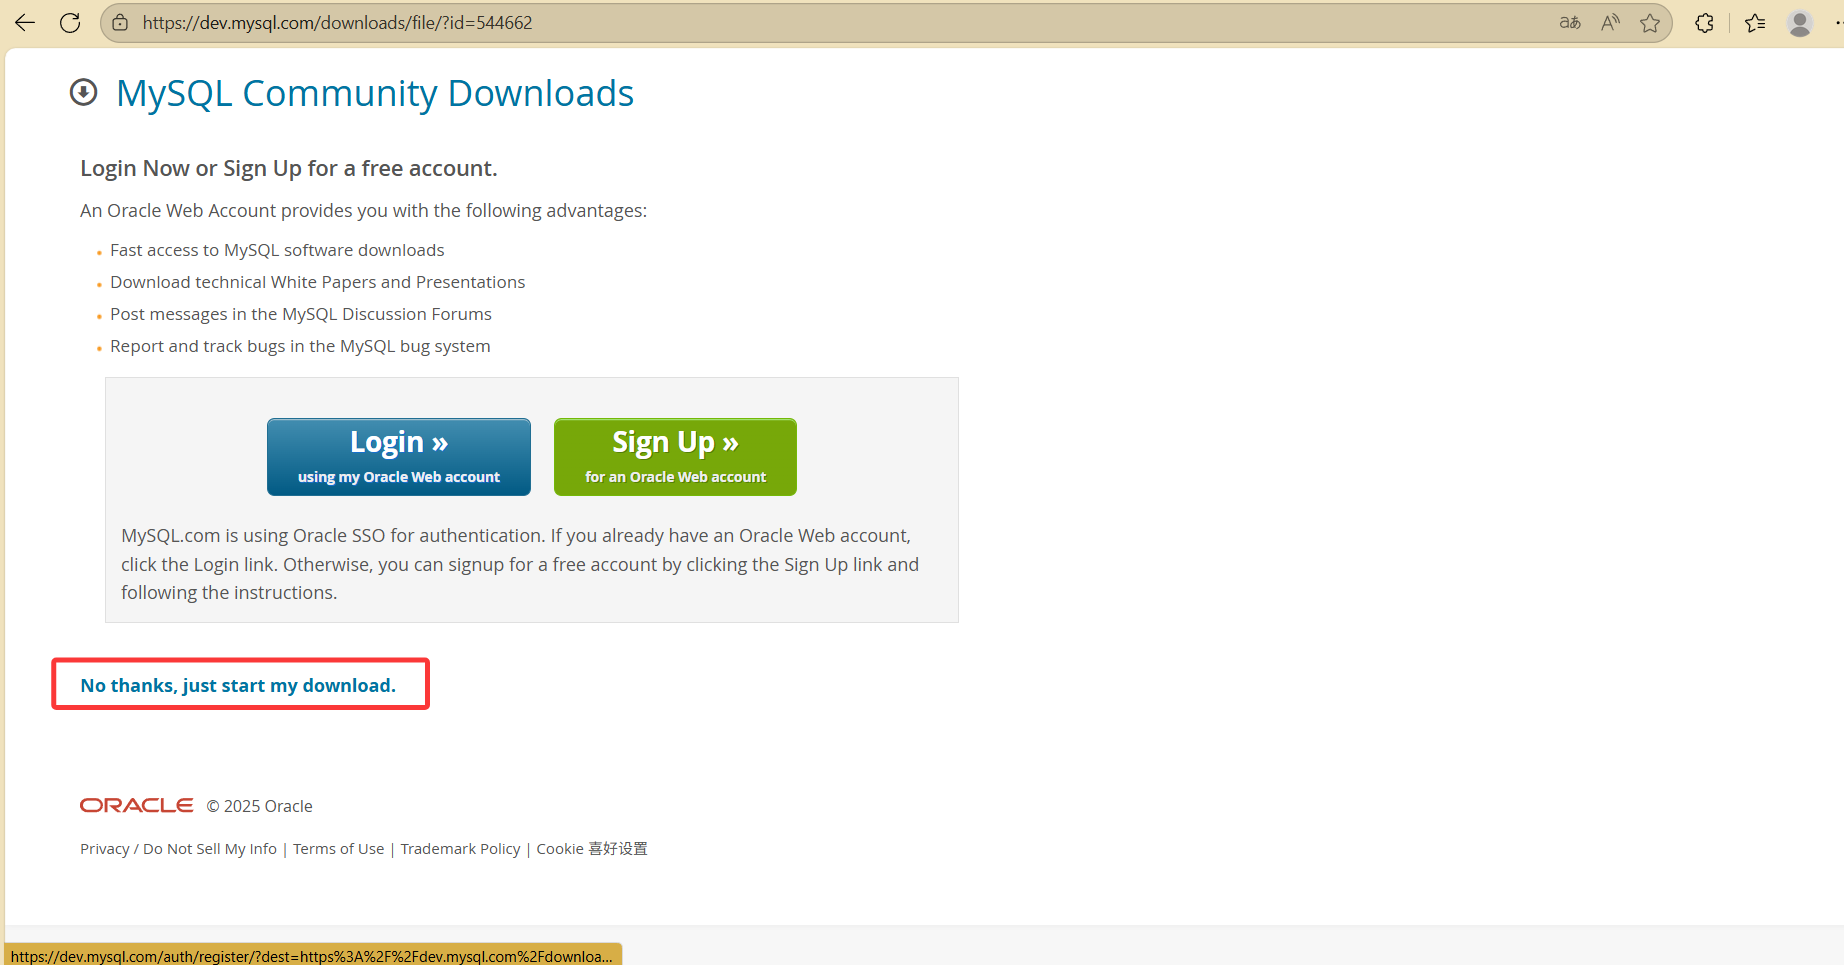Open browser extensions puzzle icon
Viewport: 1844px width, 965px height.
(x=1705, y=23)
